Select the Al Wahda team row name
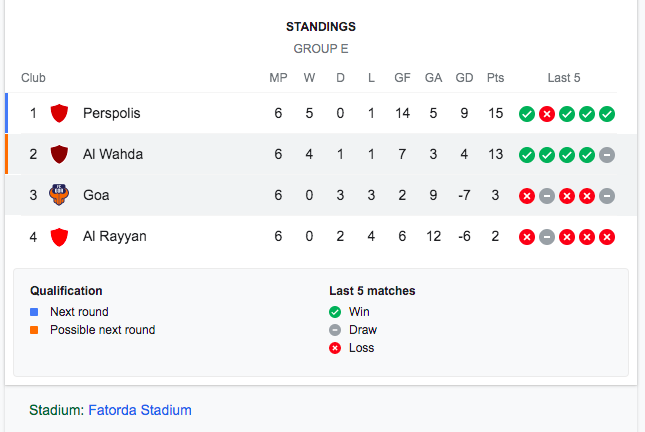 tap(113, 154)
